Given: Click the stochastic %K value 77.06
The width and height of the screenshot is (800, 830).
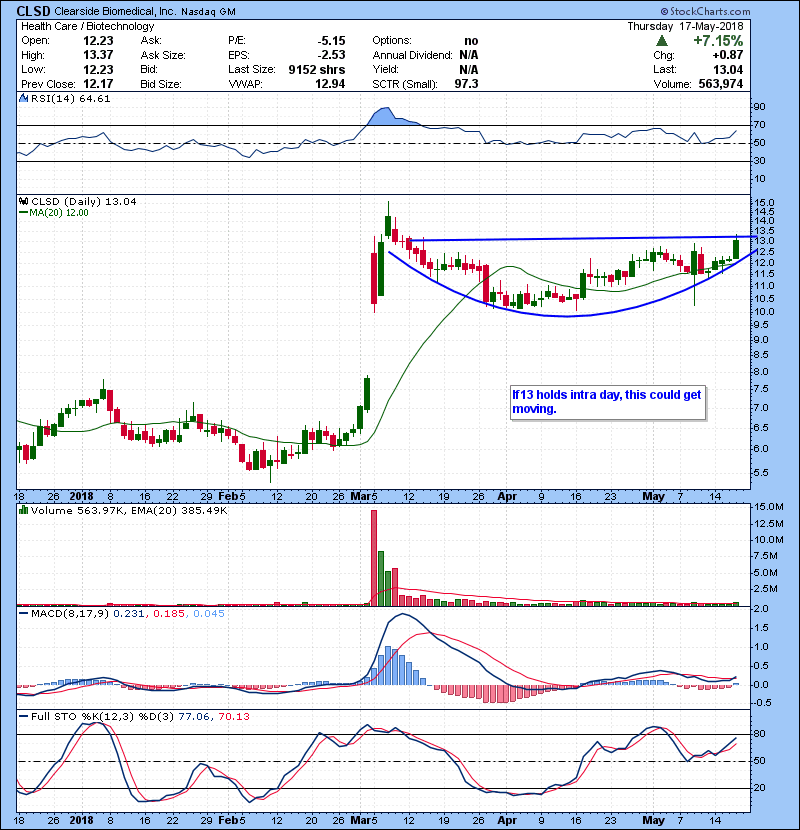Looking at the screenshot, I should coord(194,716).
